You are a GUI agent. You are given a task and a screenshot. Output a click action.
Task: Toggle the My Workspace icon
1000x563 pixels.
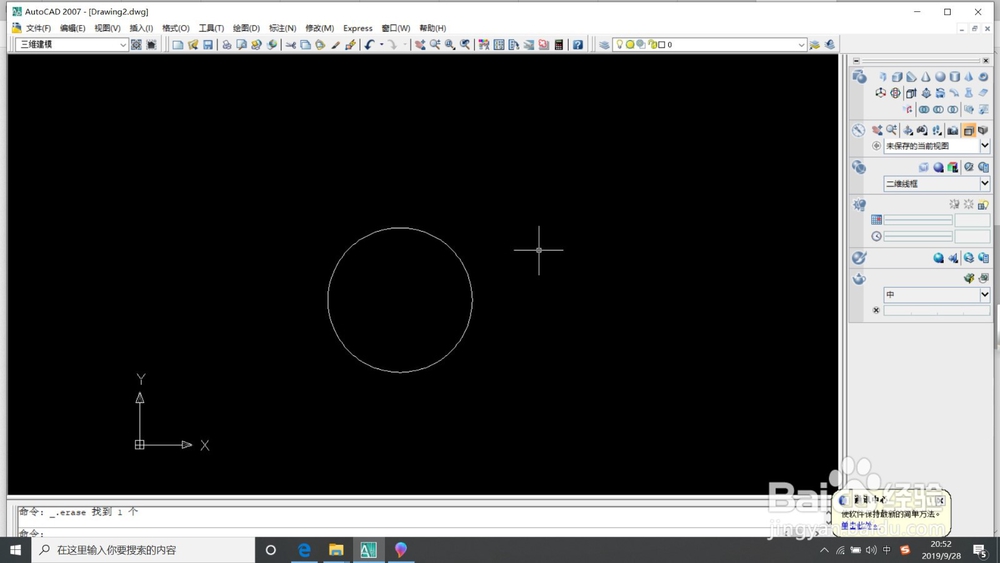[x=151, y=45]
